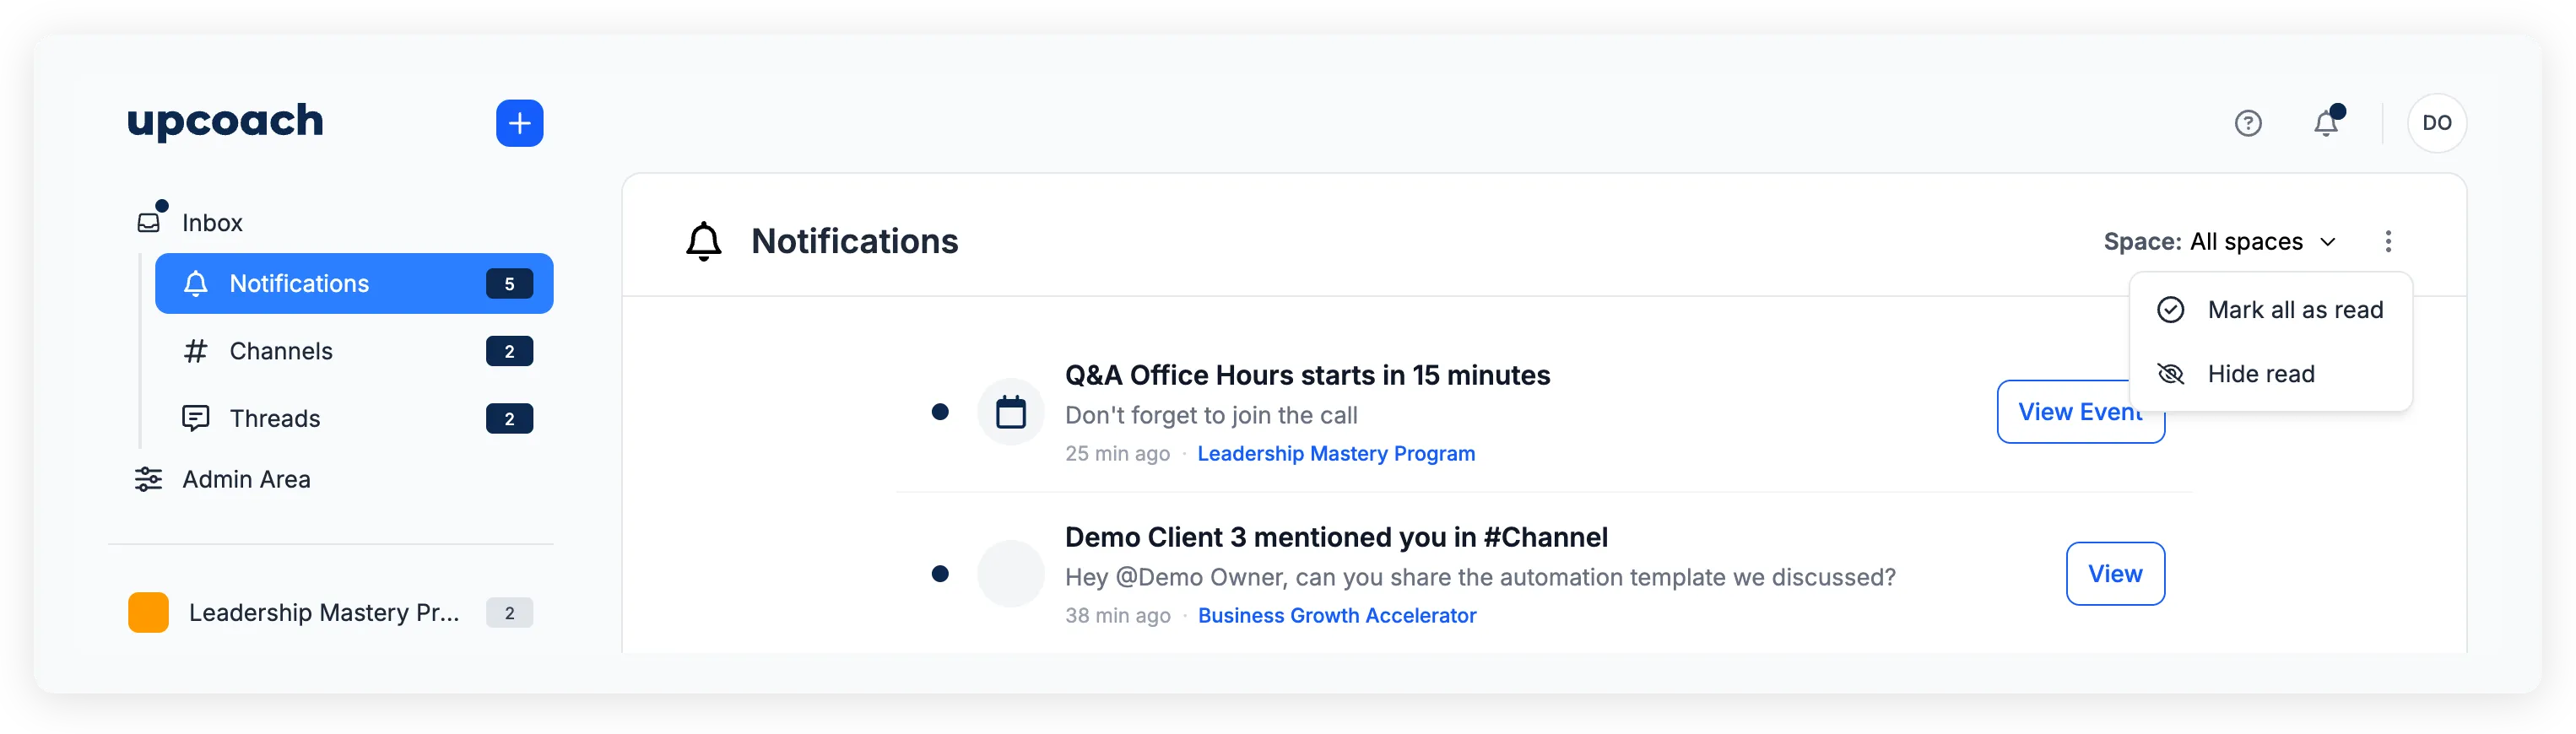
Task: Click the Inbox tray icon
Action: [x=149, y=222]
